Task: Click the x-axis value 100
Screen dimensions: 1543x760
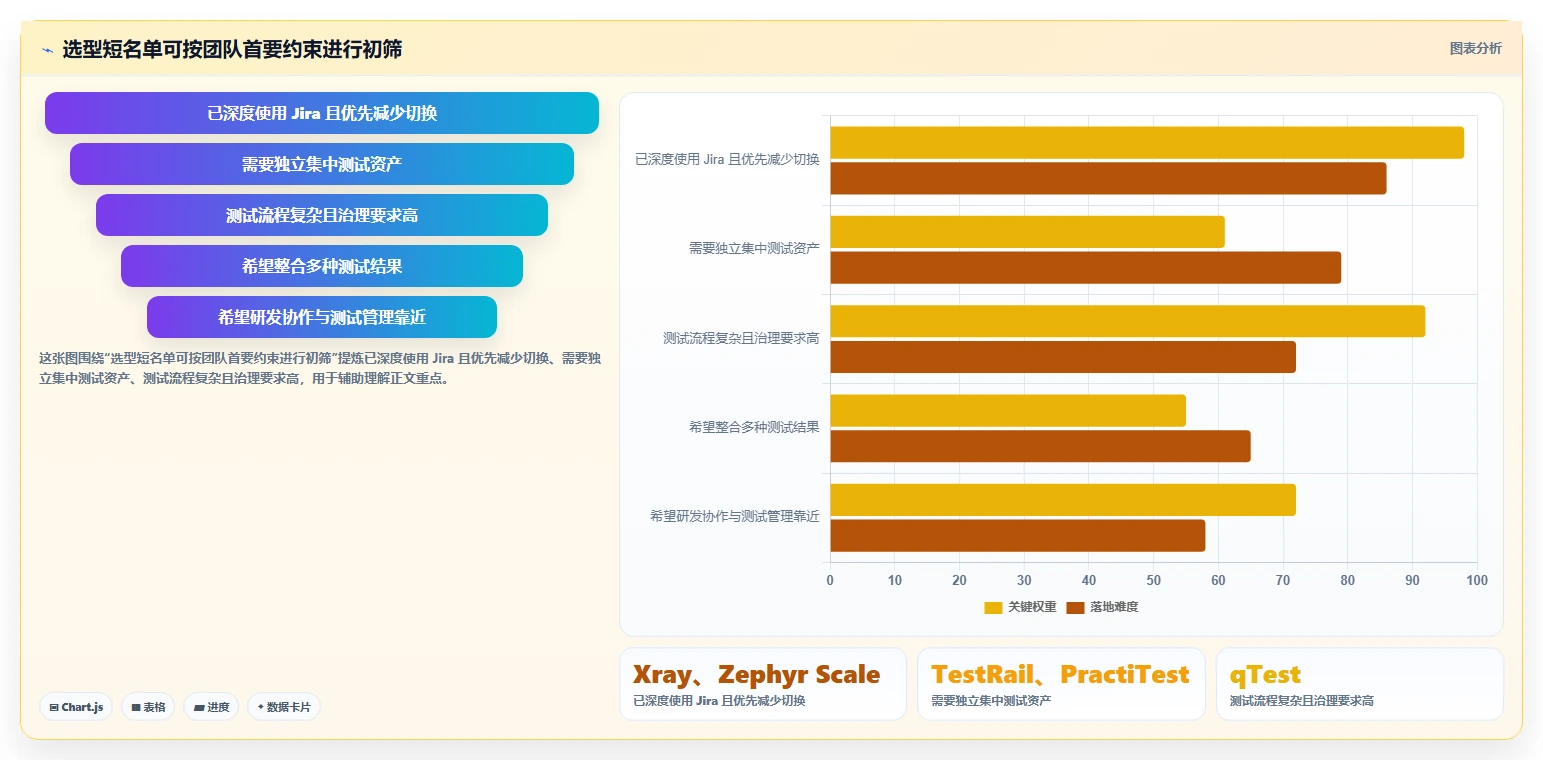Action: point(1477,580)
